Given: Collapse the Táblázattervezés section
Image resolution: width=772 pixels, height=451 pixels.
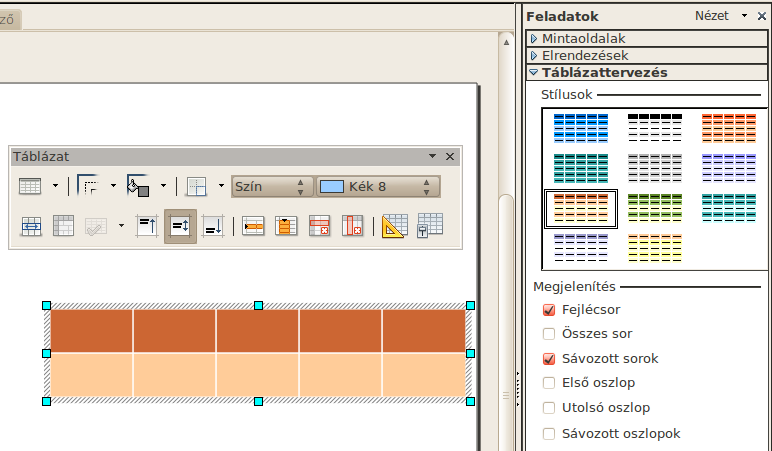Looking at the screenshot, I should click(647, 72).
